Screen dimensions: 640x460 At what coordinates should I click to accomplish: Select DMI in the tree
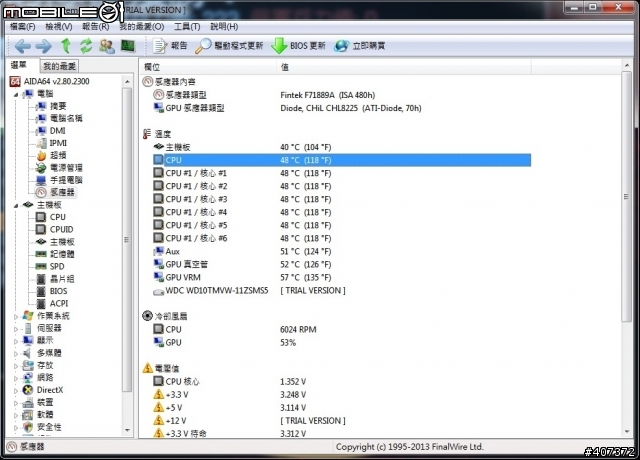[51, 131]
